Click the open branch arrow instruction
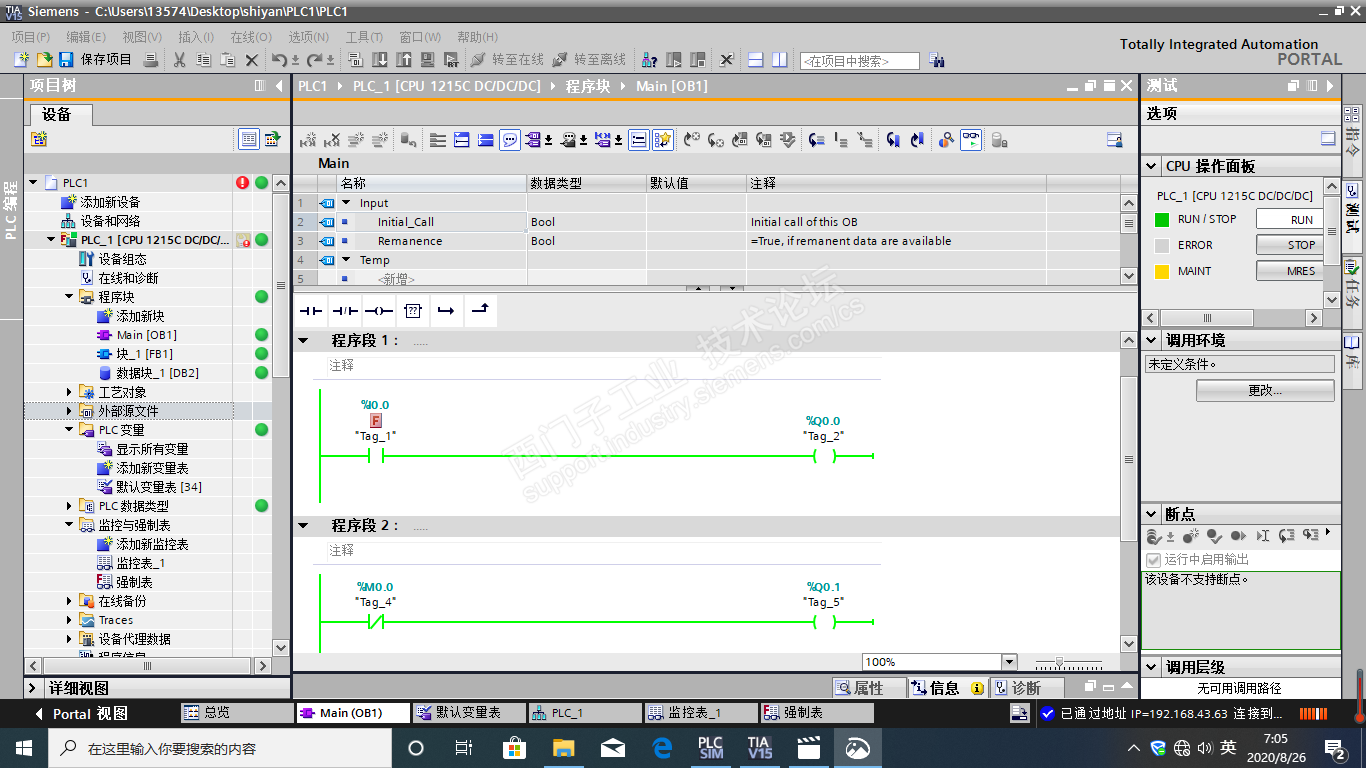The height and width of the screenshot is (768, 1366). (x=447, y=311)
